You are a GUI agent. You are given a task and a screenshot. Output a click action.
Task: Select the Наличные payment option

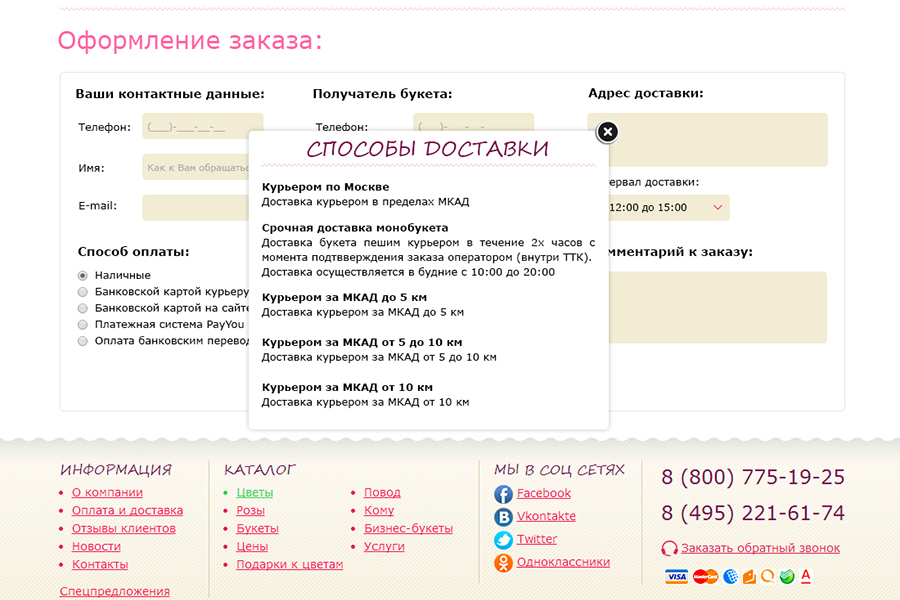83,275
